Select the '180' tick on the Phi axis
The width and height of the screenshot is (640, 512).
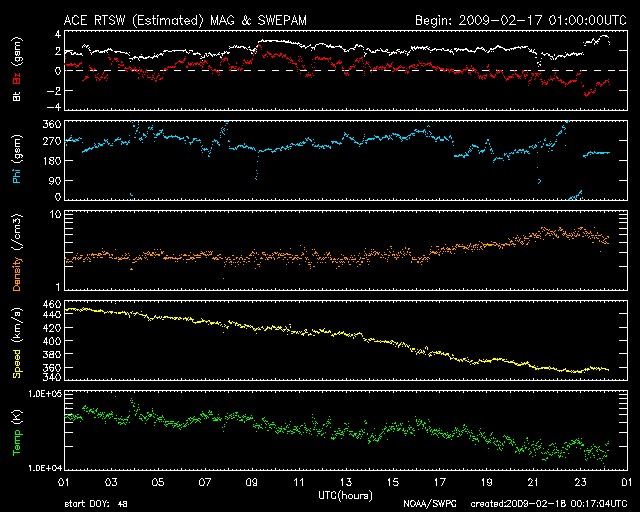(52, 160)
